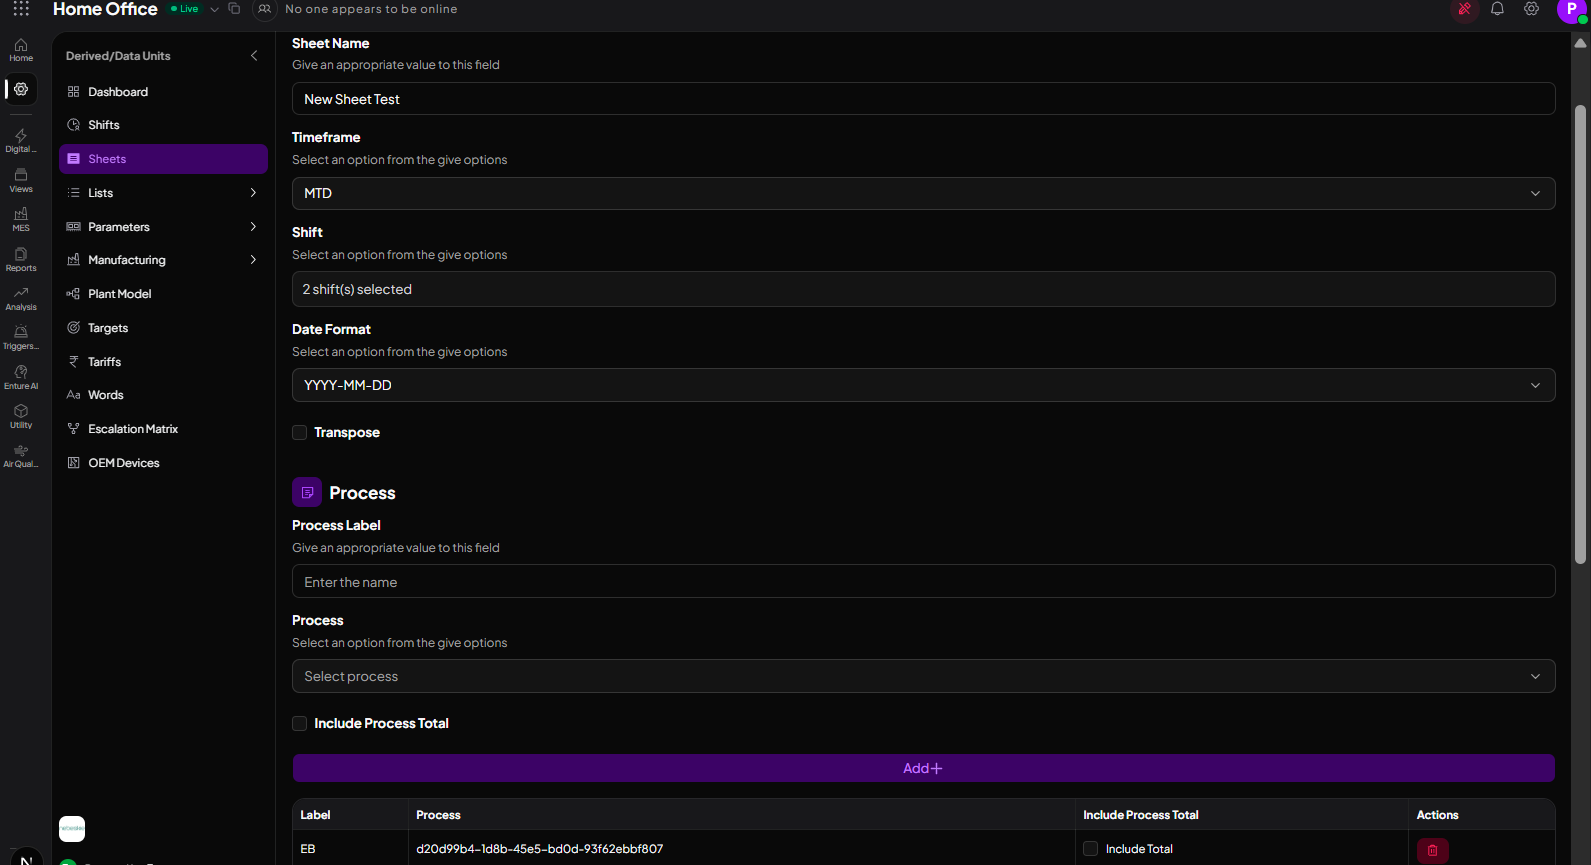Screen dimensions: 1591x865
Task: Open notifications bell
Action: [1497, 9]
